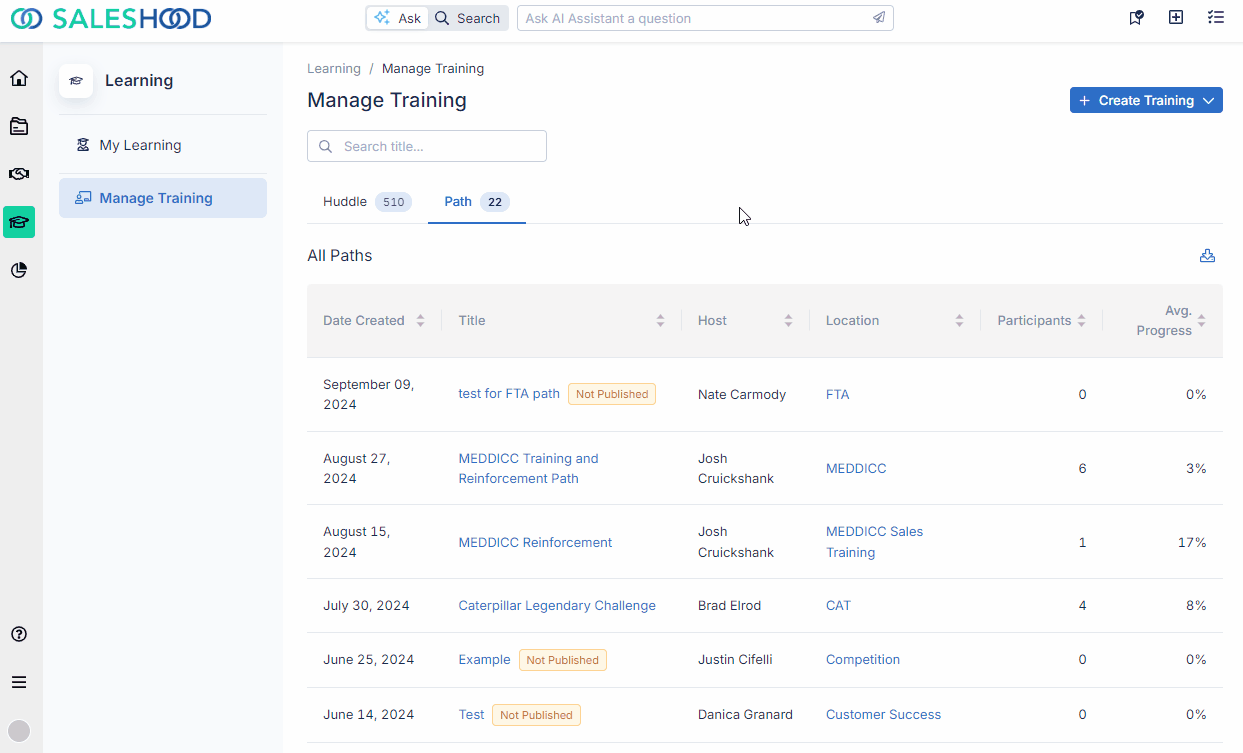
Task: Sort table by Participants column arrows
Action: pyautogui.click(x=1081, y=321)
